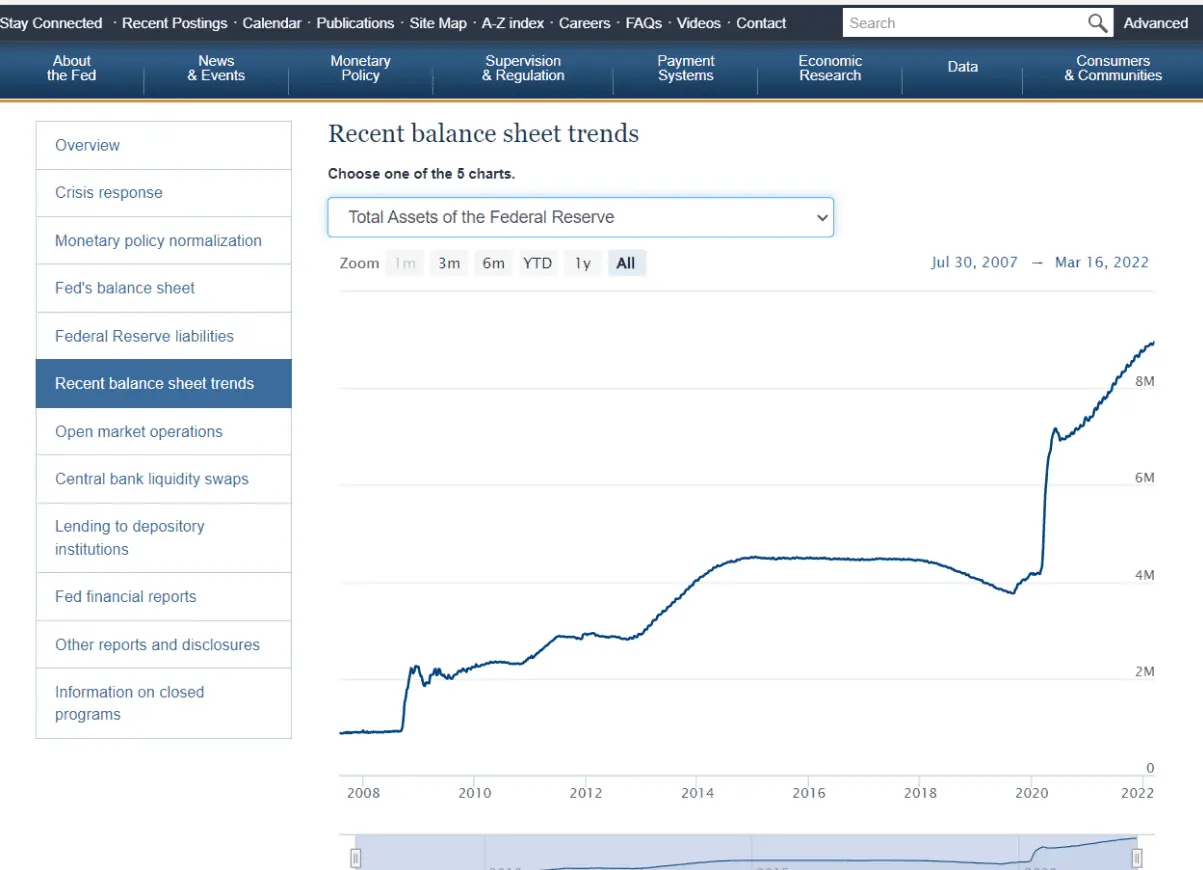Click the left range slider handle
The image size is (1203, 870).
coord(355,858)
